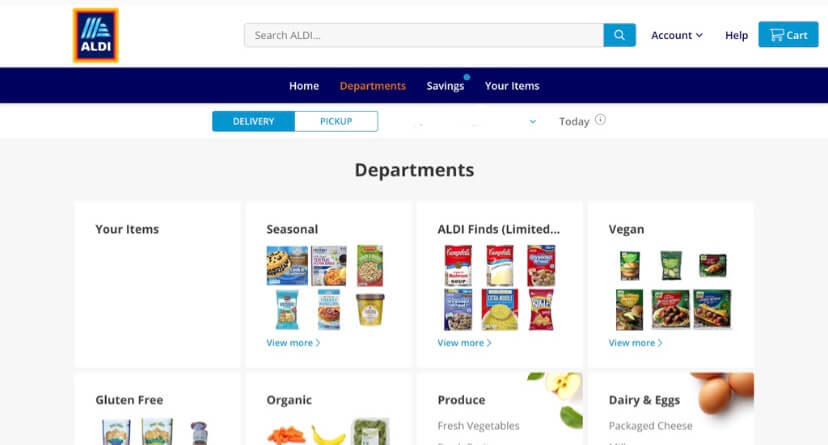Go to the Home tab
Image resolution: width=828 pixels, height=445 pixels.
pos(304,86)
